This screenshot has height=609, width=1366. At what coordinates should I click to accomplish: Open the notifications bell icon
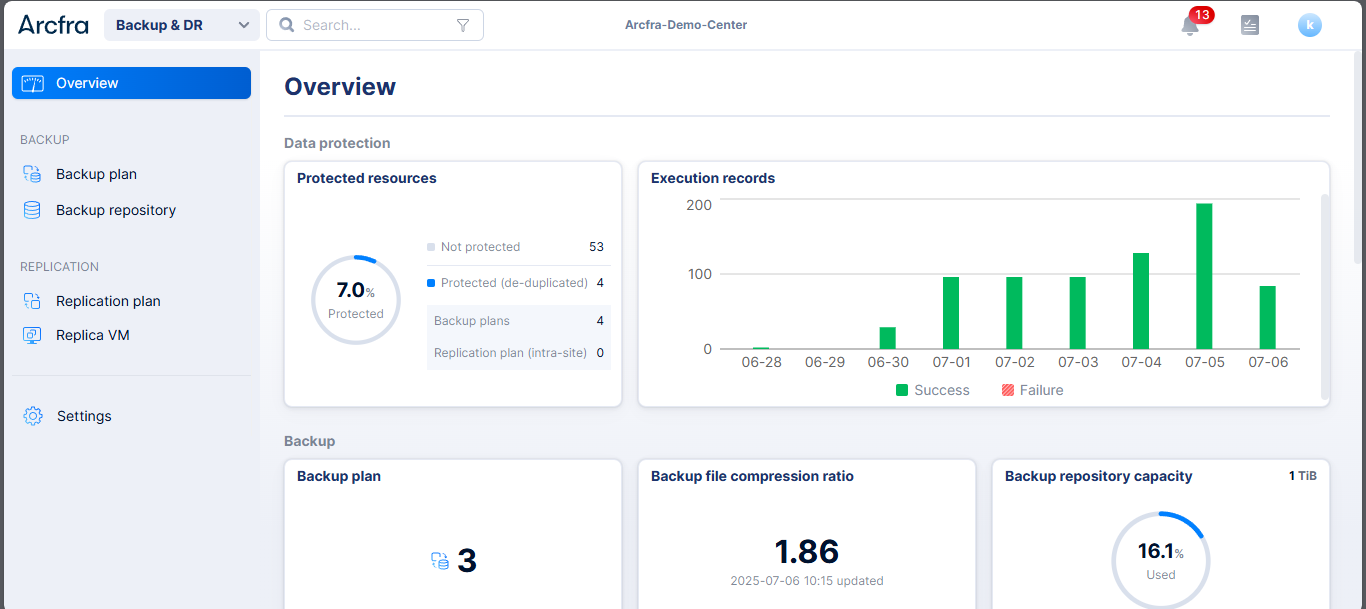coord(1190,26)
